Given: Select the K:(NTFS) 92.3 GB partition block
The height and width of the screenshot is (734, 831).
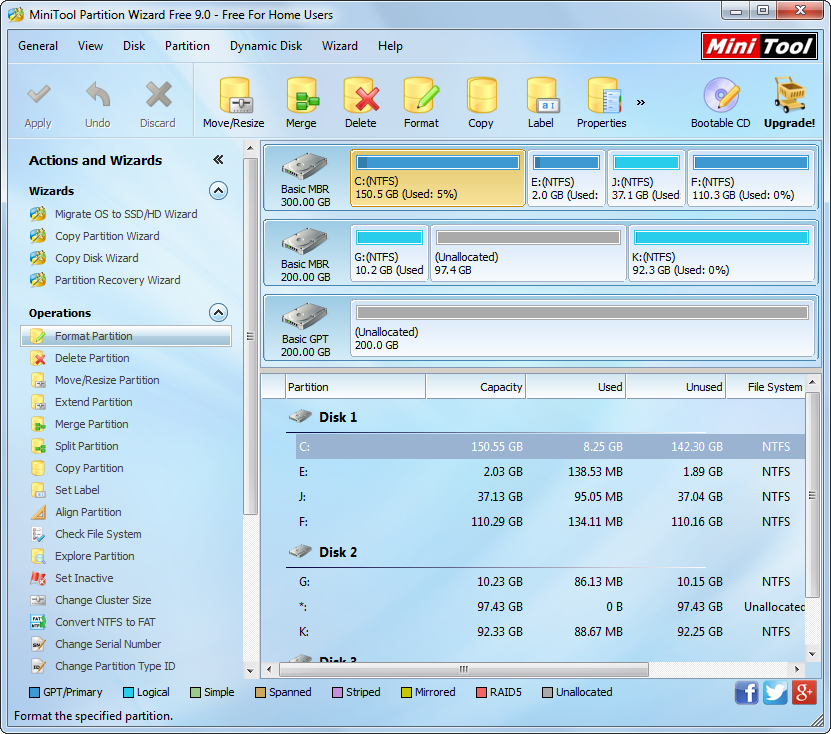Looking at the screenshot, I should [721, 253].
